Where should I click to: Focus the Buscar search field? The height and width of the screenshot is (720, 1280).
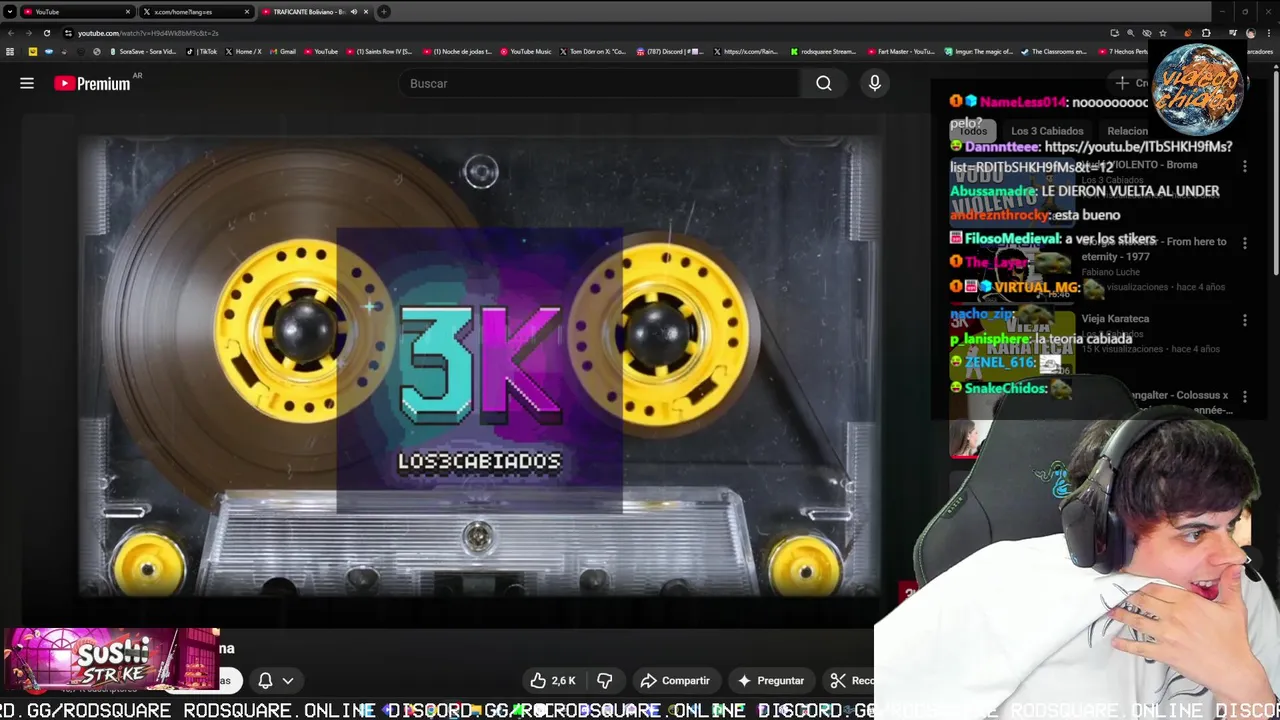coord(600,83)
